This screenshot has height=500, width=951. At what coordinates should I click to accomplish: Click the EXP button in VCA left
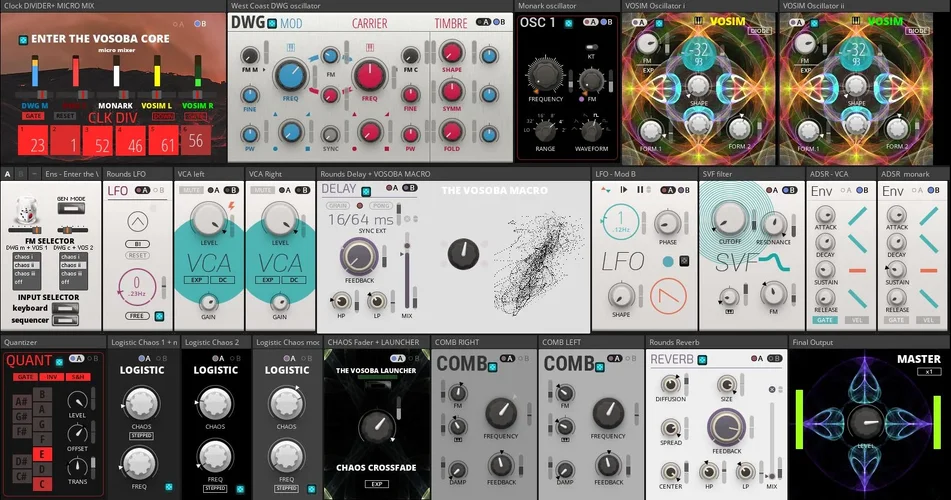[x=197, y=280]
